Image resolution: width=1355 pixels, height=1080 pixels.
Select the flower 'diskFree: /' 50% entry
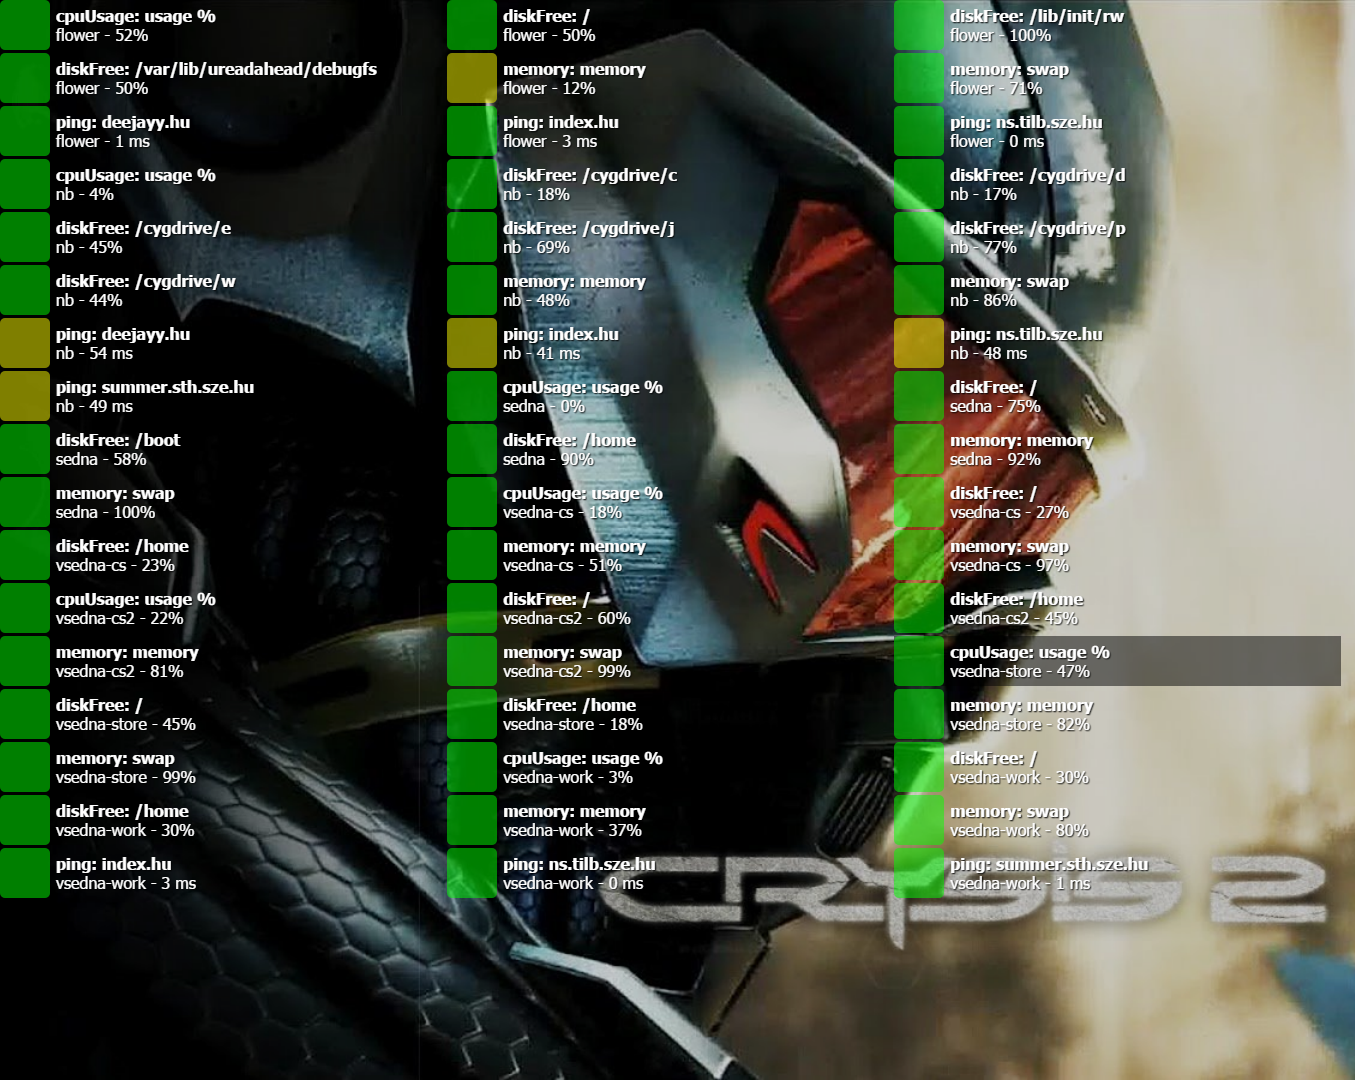point(670,25)
